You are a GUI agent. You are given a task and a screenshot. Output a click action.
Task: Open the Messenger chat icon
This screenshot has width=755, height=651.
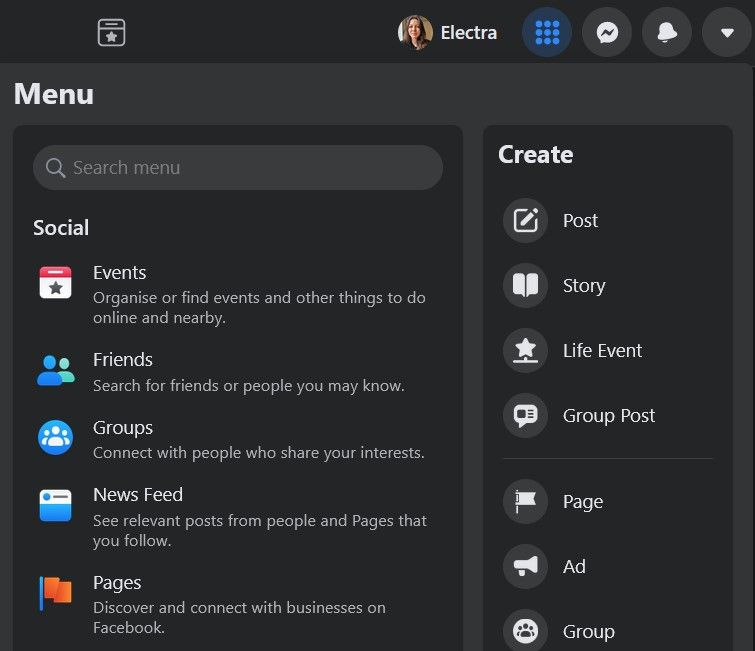[x=606, y=33]
